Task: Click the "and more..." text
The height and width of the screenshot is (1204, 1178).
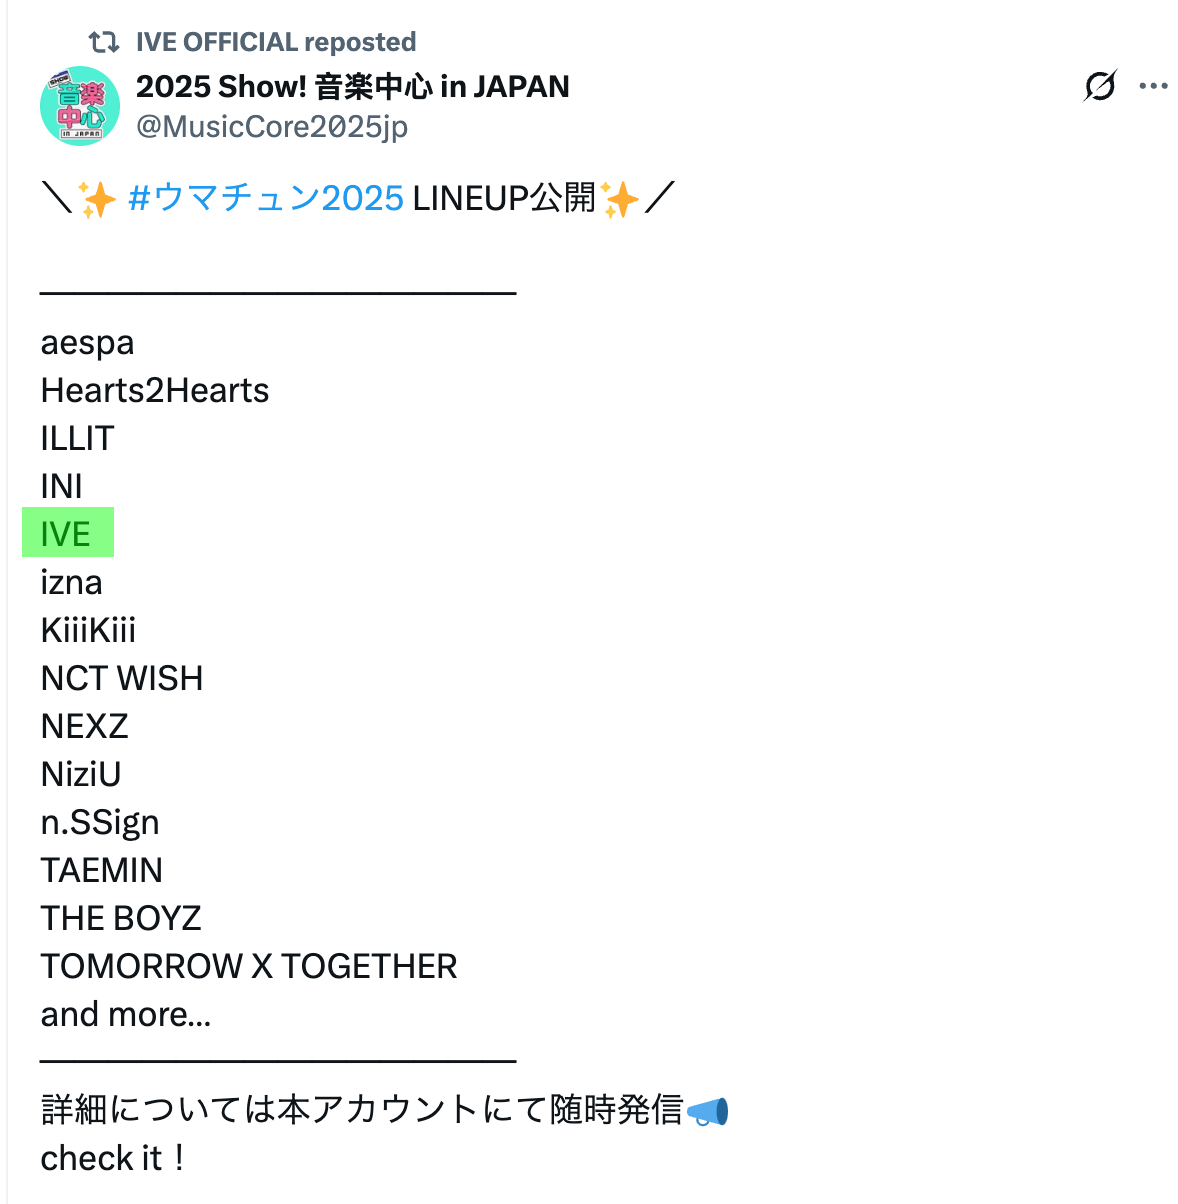Action: pos(126,1014)
